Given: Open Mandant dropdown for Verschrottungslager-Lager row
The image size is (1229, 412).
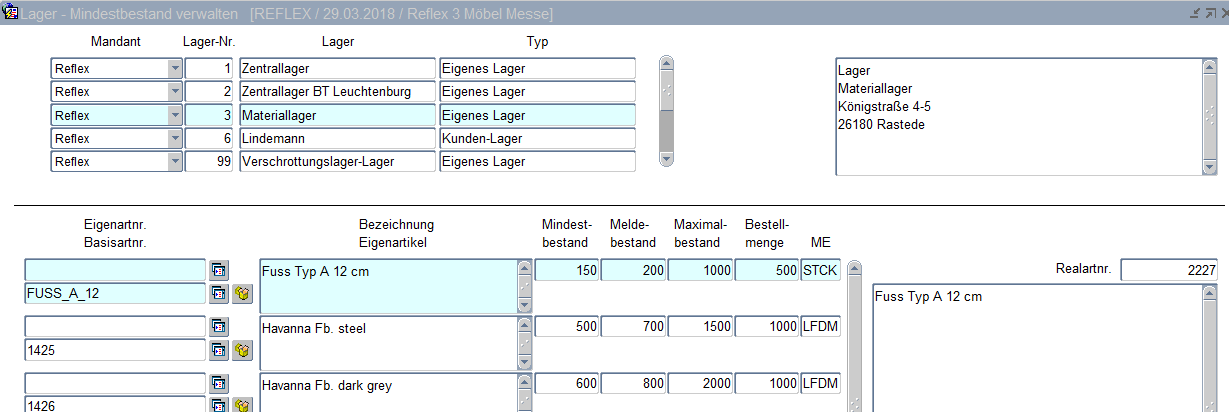Looking at the screenshot, I should [175, 162].
